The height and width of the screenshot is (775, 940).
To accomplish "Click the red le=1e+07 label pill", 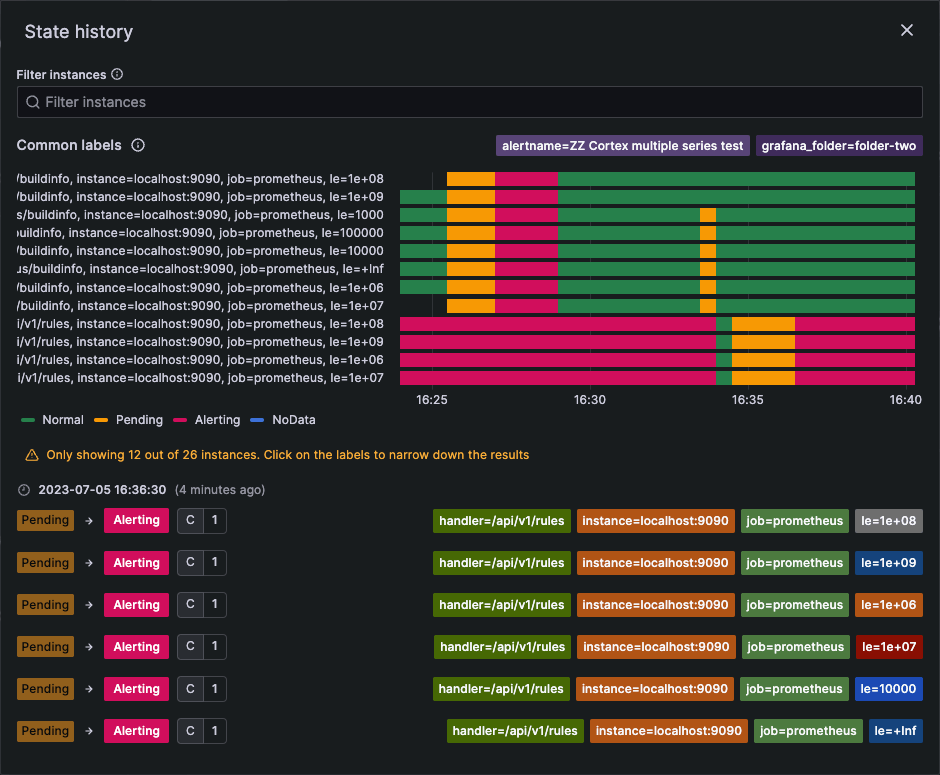I will (x=888, y=647).
